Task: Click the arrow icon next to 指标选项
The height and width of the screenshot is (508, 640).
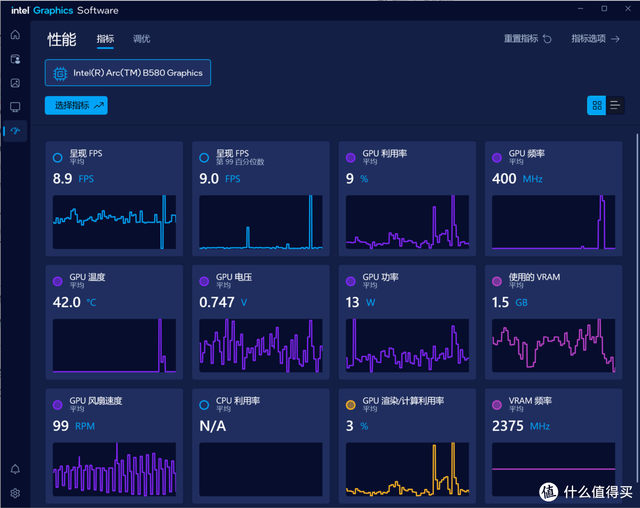Action: 616,39
